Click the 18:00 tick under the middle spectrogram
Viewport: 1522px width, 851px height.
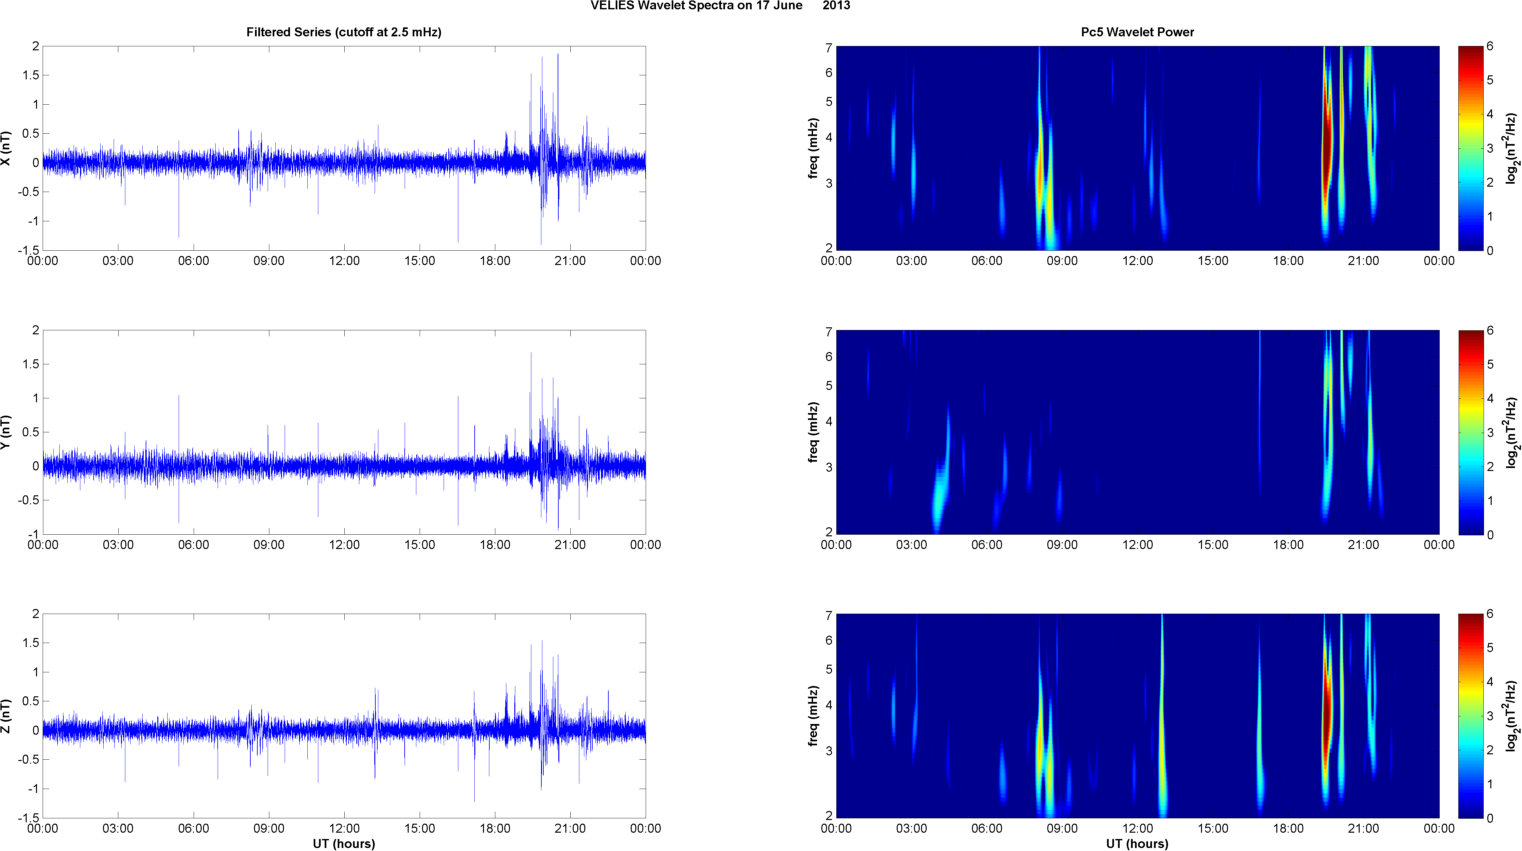1288,545
